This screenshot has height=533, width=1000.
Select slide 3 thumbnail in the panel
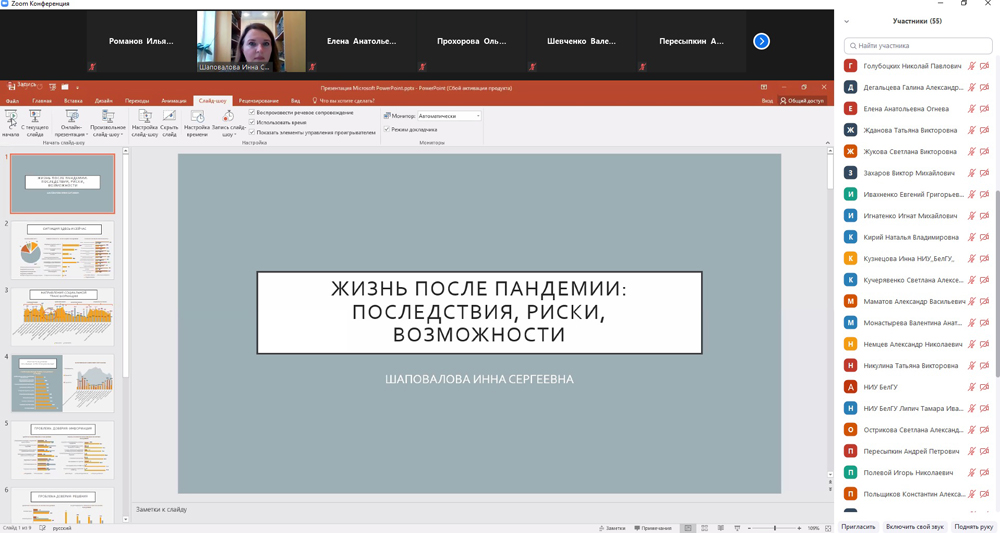63,317
